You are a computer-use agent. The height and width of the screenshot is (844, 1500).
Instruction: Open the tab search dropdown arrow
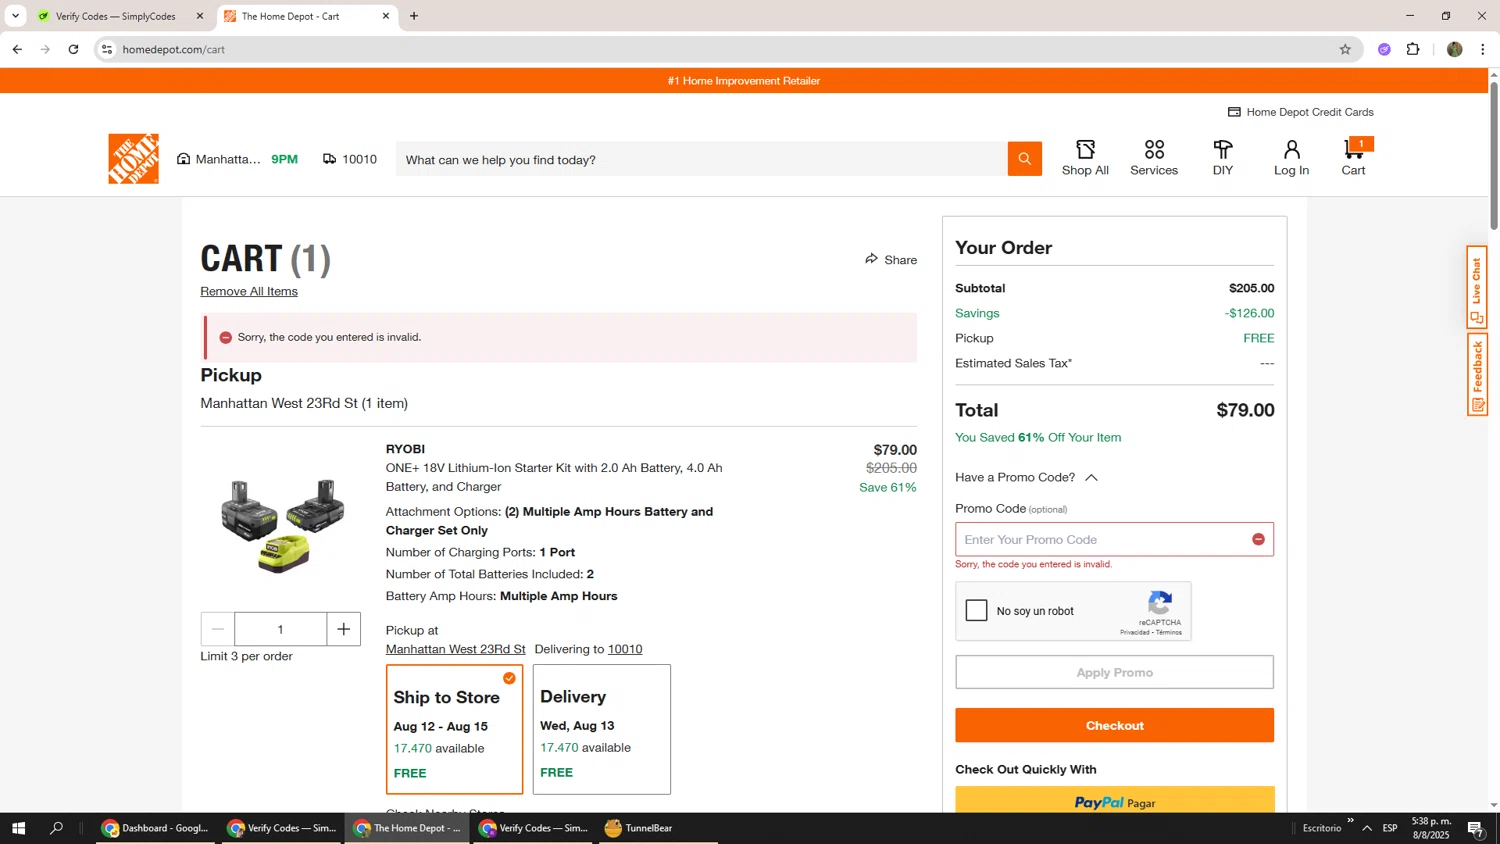[15, 16]
